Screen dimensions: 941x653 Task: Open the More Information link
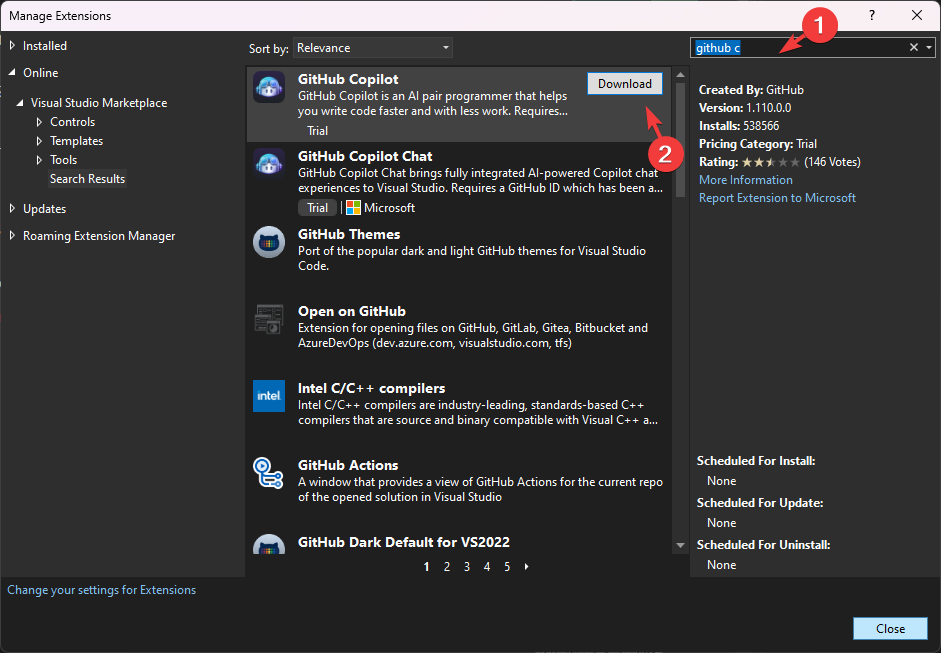point(745,180)
